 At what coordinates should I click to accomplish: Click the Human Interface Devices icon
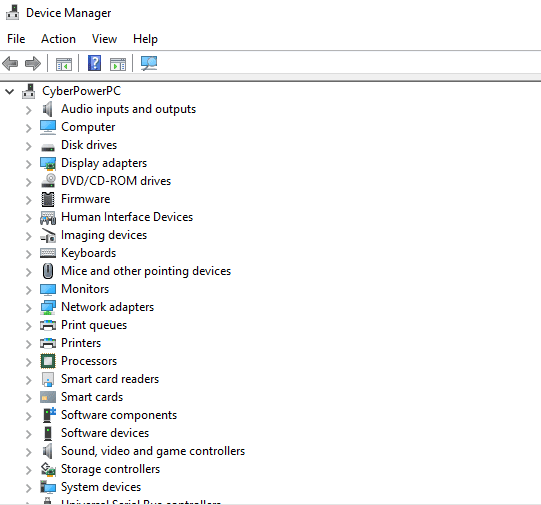[48, 218]
